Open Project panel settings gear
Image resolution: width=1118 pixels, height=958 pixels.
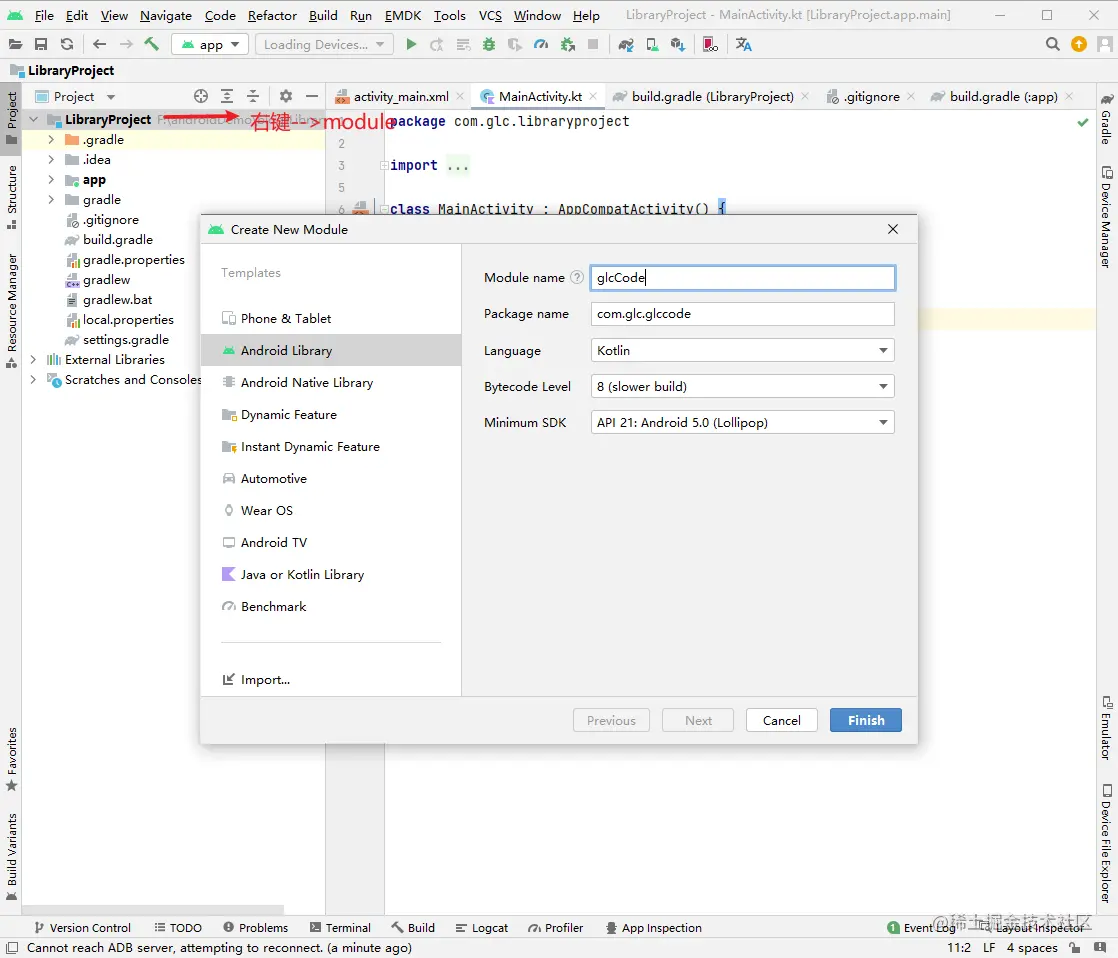click(x=286, y=96)
